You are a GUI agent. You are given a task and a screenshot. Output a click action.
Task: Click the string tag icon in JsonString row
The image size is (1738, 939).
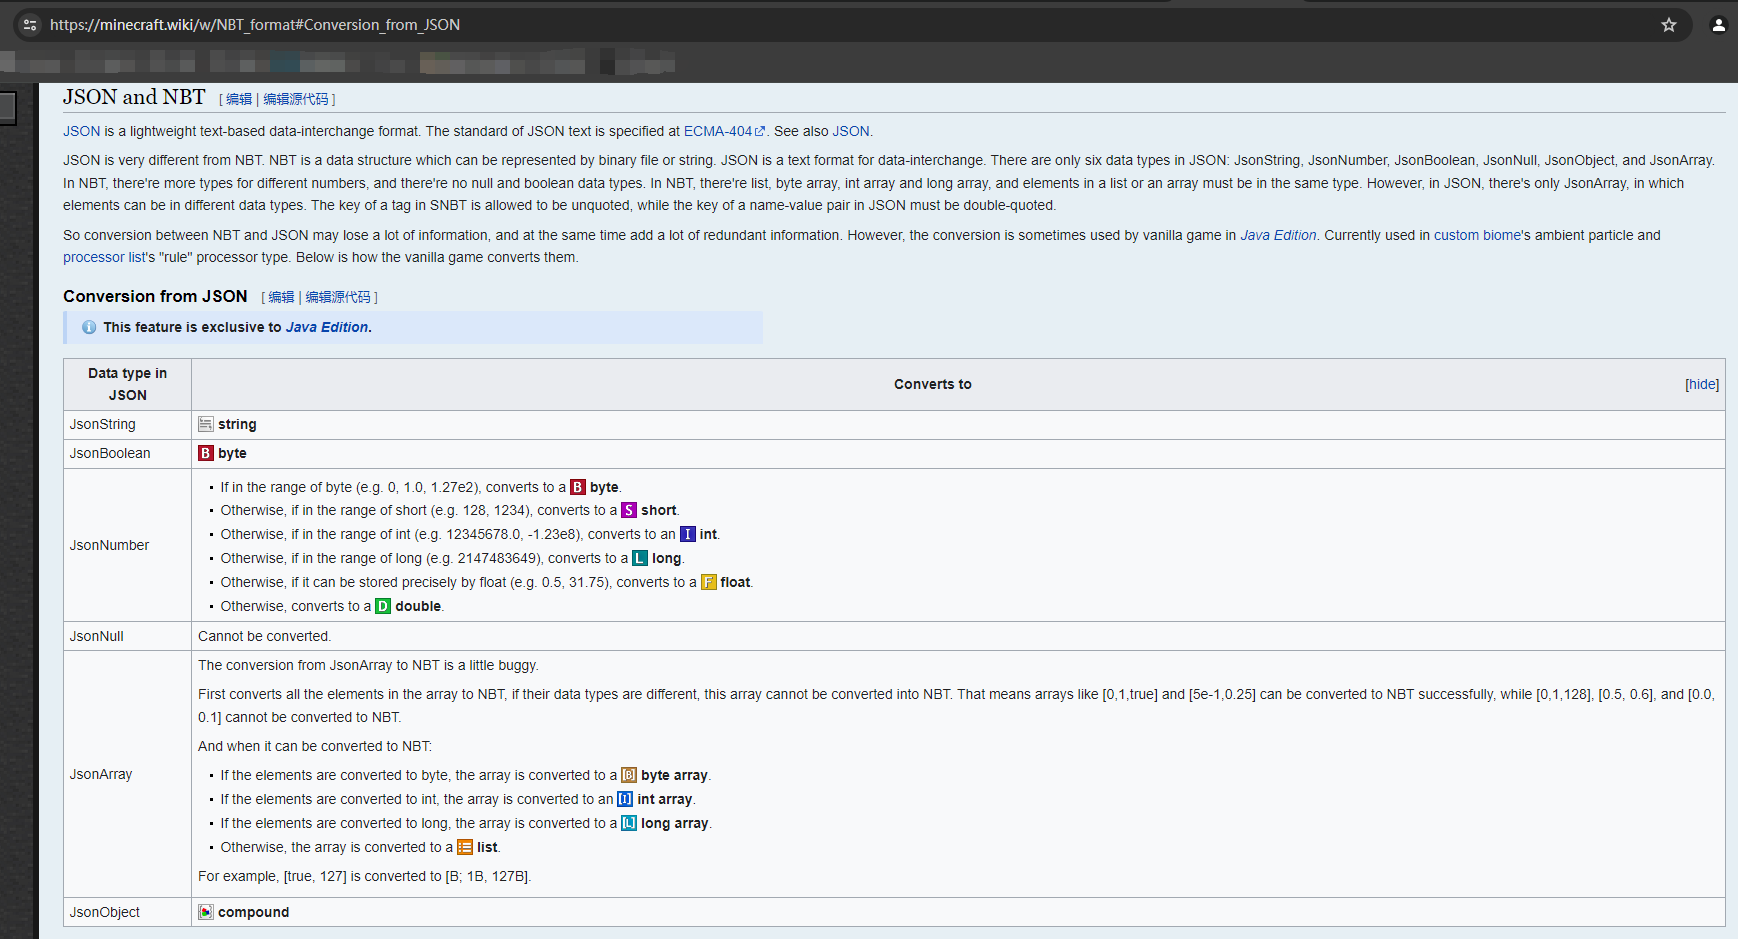205,424
